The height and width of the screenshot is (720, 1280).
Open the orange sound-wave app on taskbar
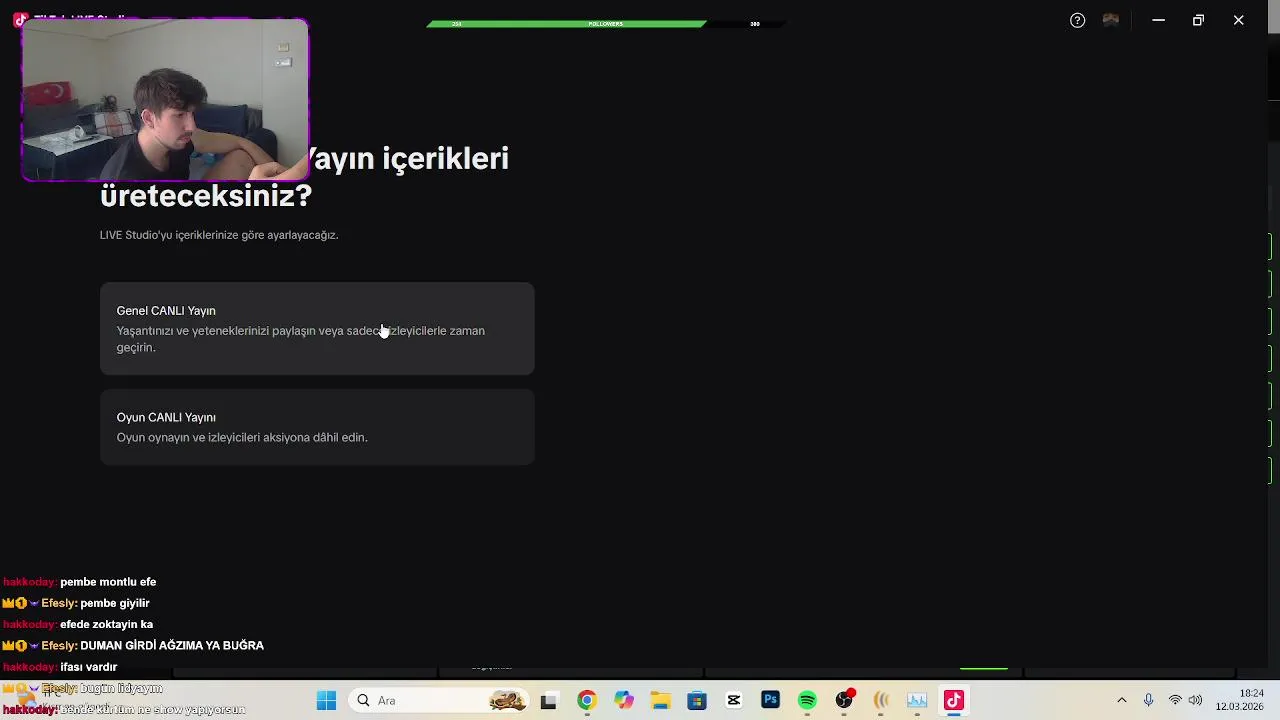coord(881,700)
